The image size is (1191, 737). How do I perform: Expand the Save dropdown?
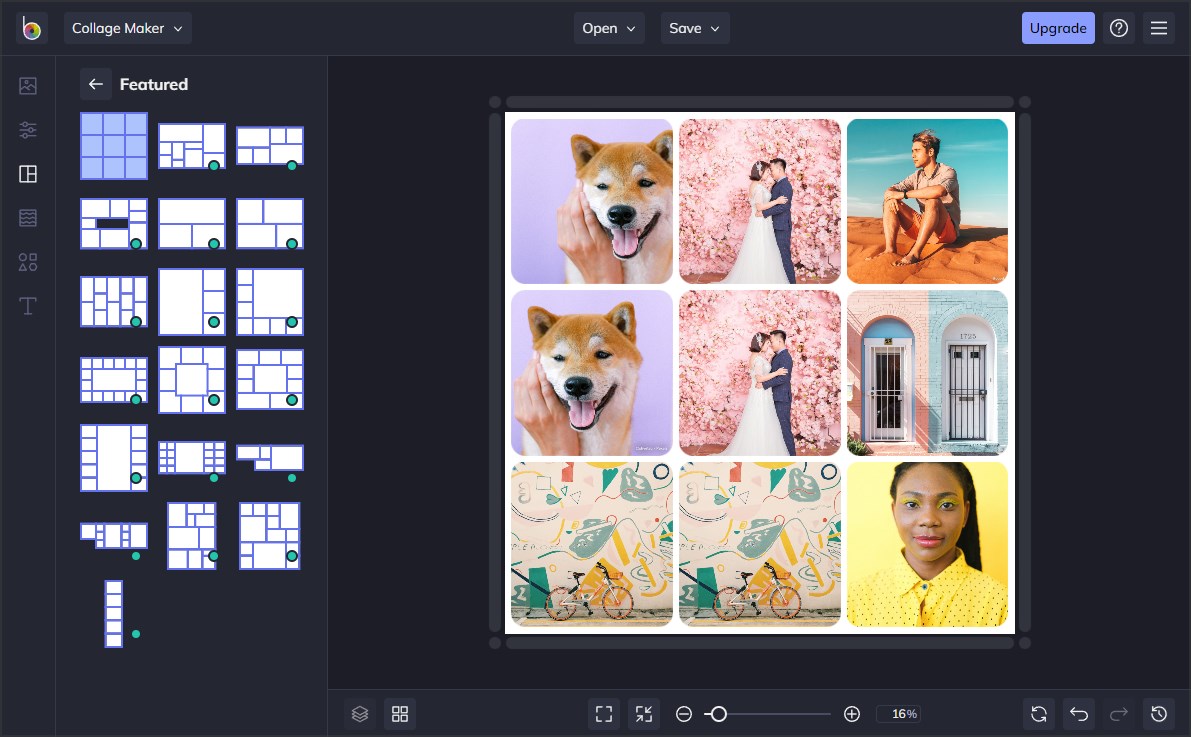[x=694, y=28]
